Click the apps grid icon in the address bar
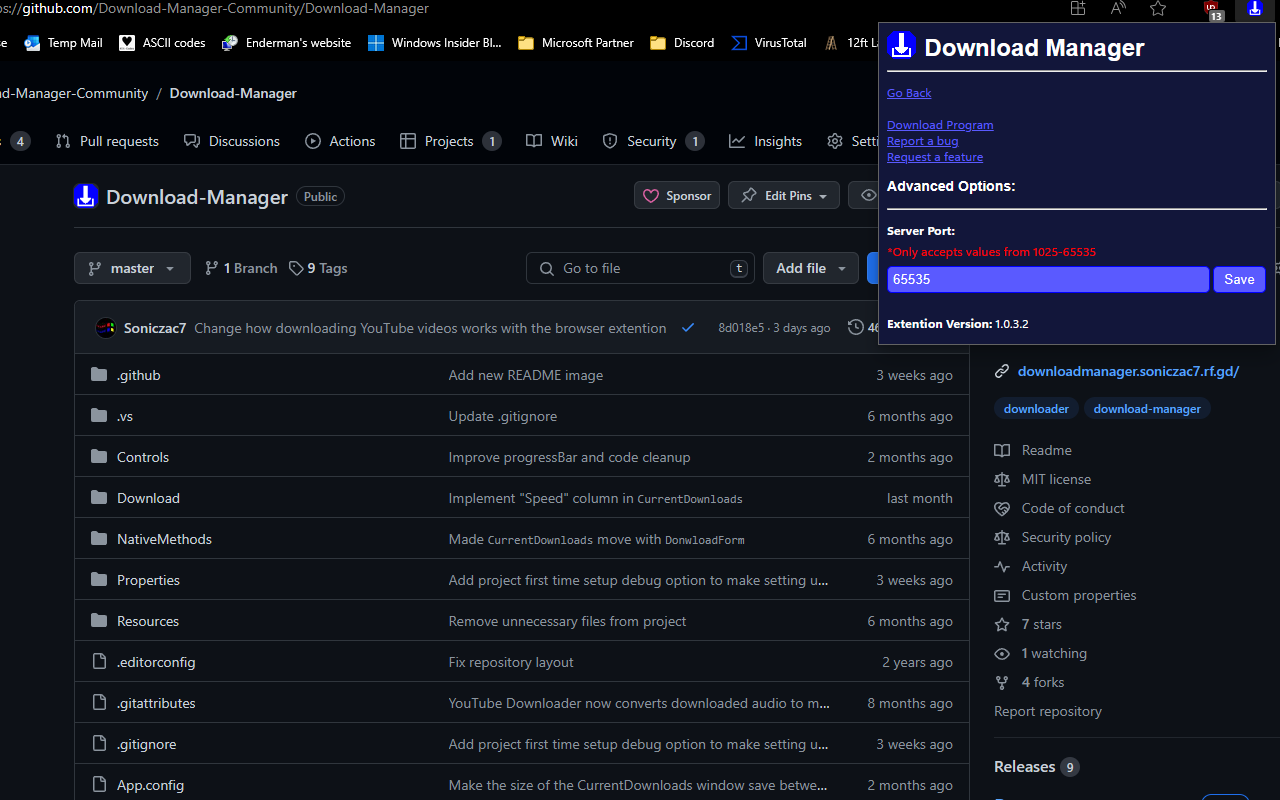The width and height of the screenshot is (1280, 800). point(1078,9)
